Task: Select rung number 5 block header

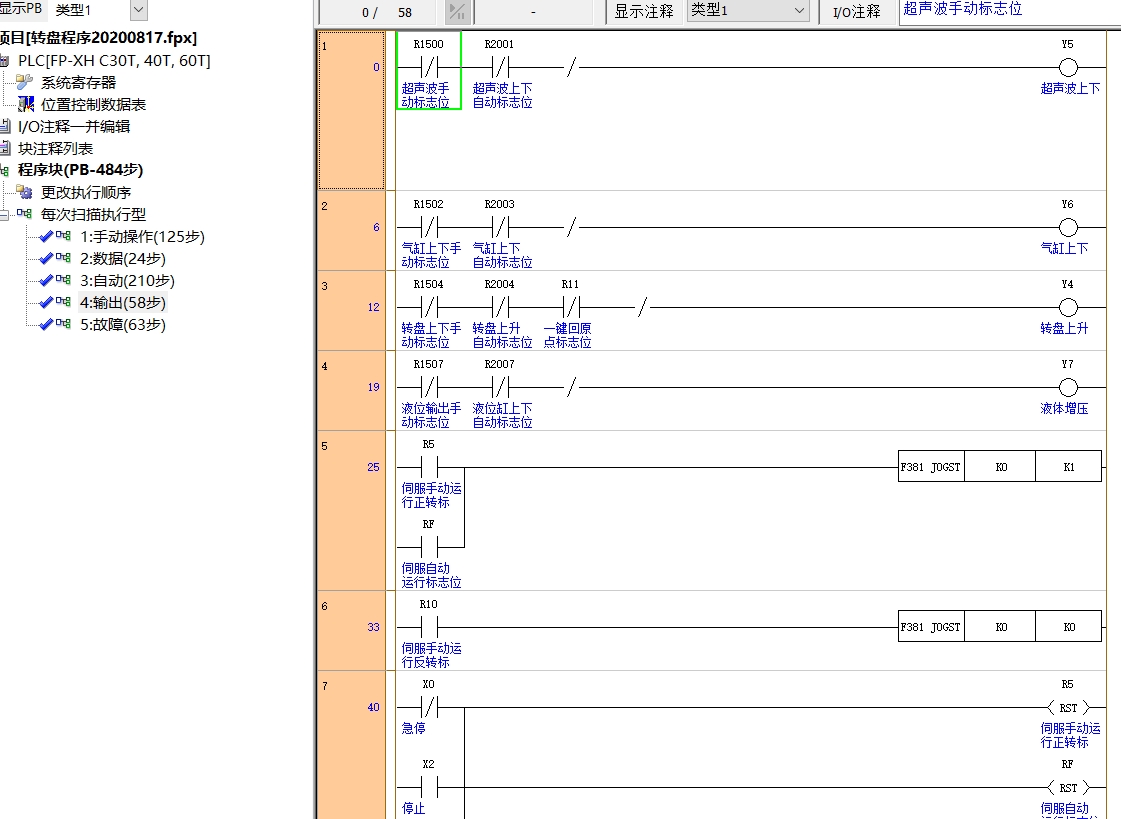Action: coord(352,510)
